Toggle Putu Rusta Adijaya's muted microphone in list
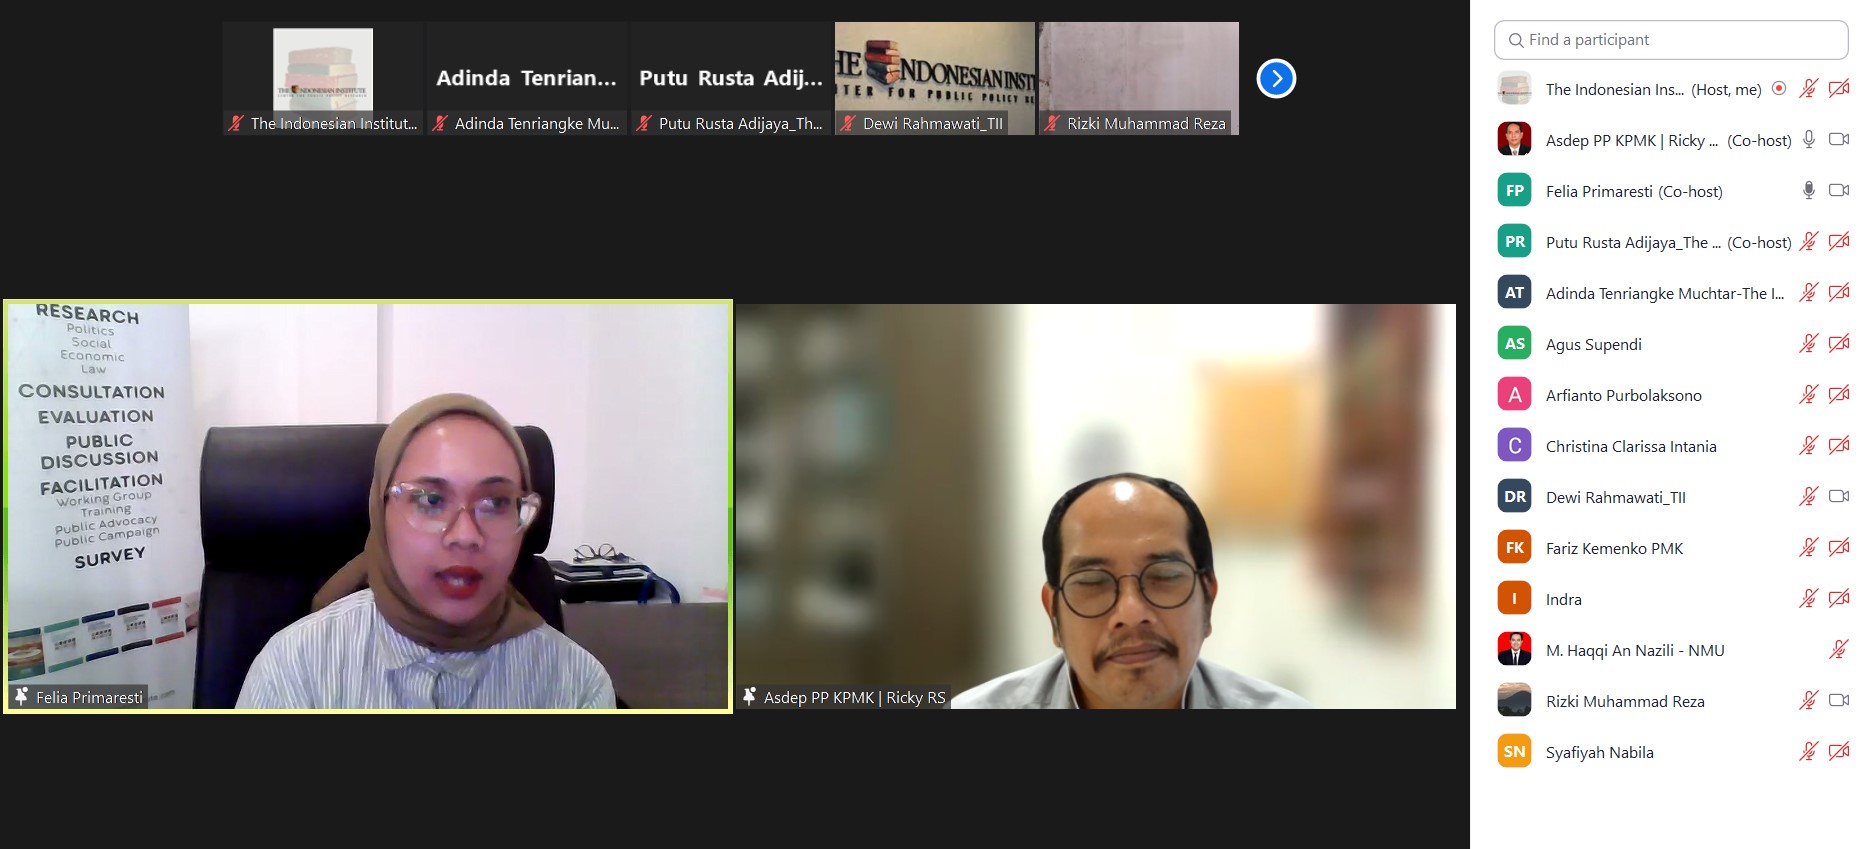 [x=1808, y=241]
